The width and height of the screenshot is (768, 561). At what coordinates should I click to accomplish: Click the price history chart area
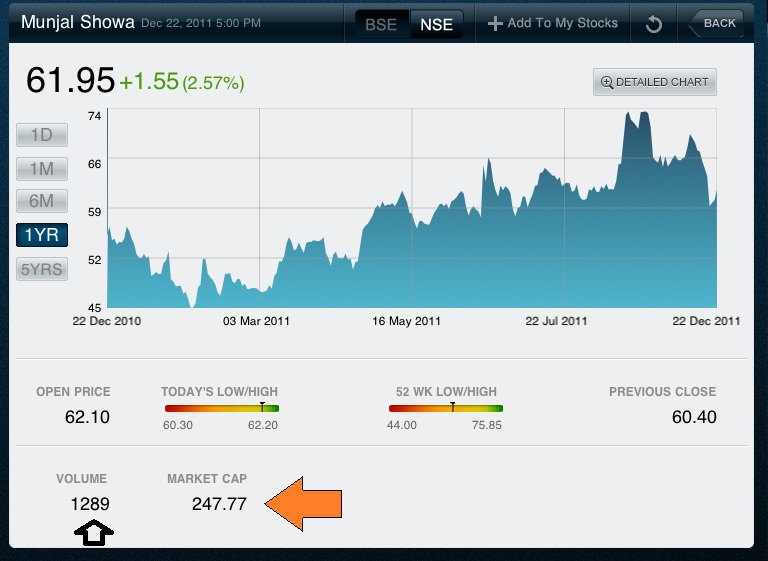412,208
